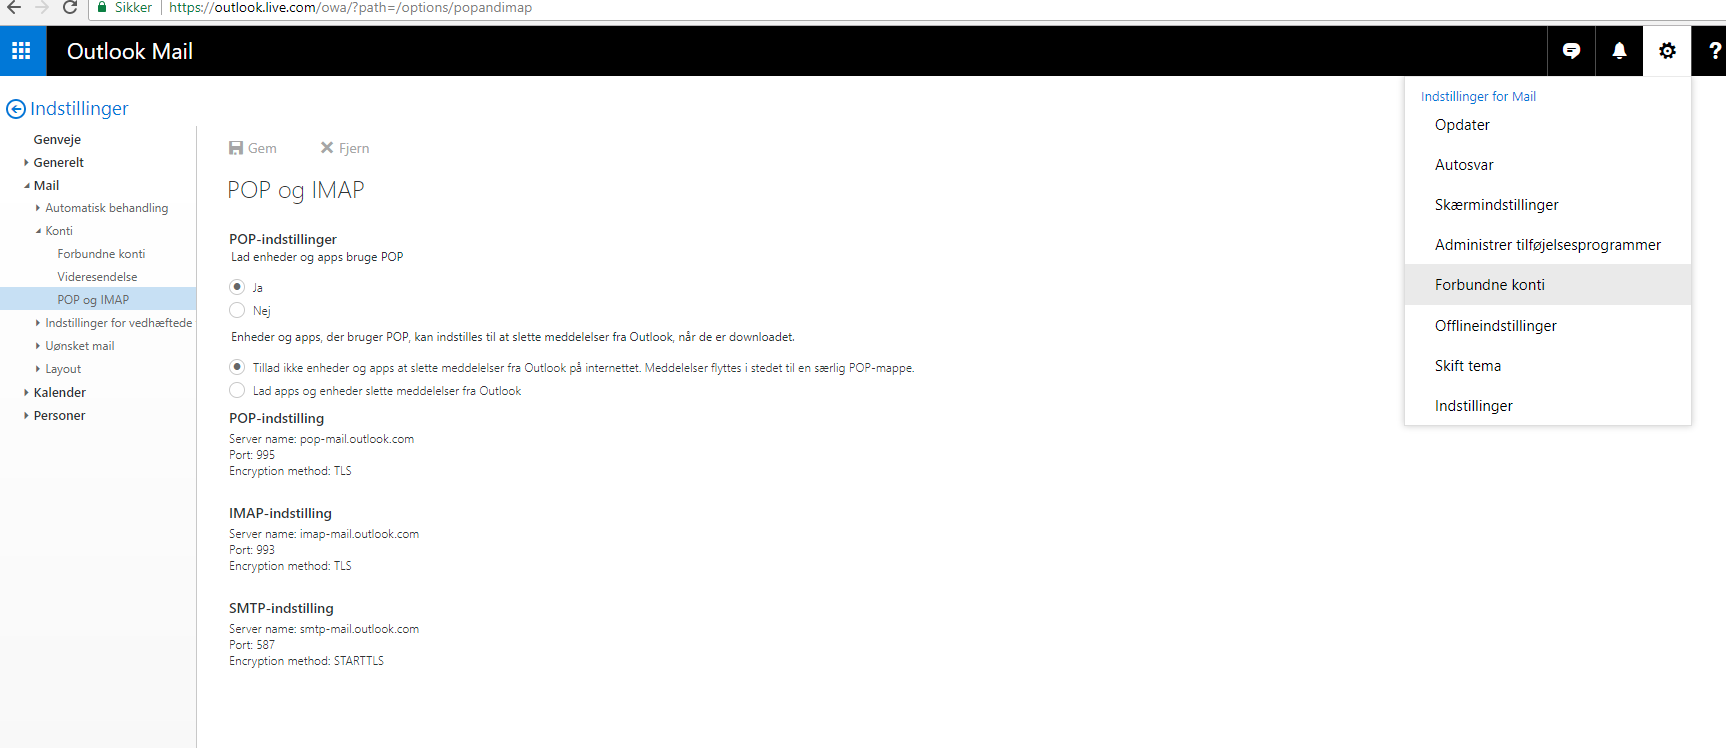1726x748 pixels.
Task: Click the browser back arrow
Action: [14, 8]
